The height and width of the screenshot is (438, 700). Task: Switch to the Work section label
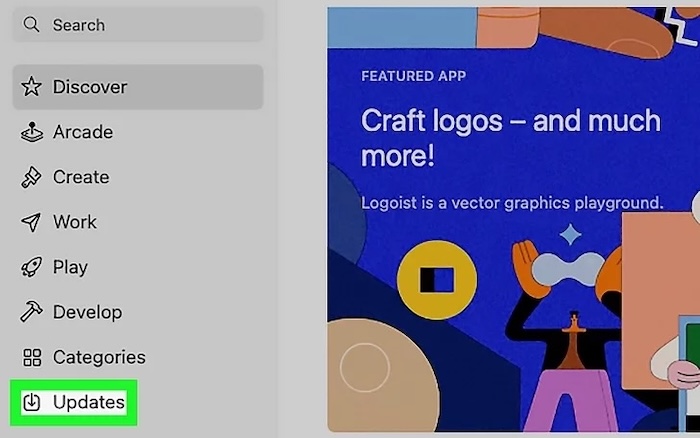click(75, 222)
